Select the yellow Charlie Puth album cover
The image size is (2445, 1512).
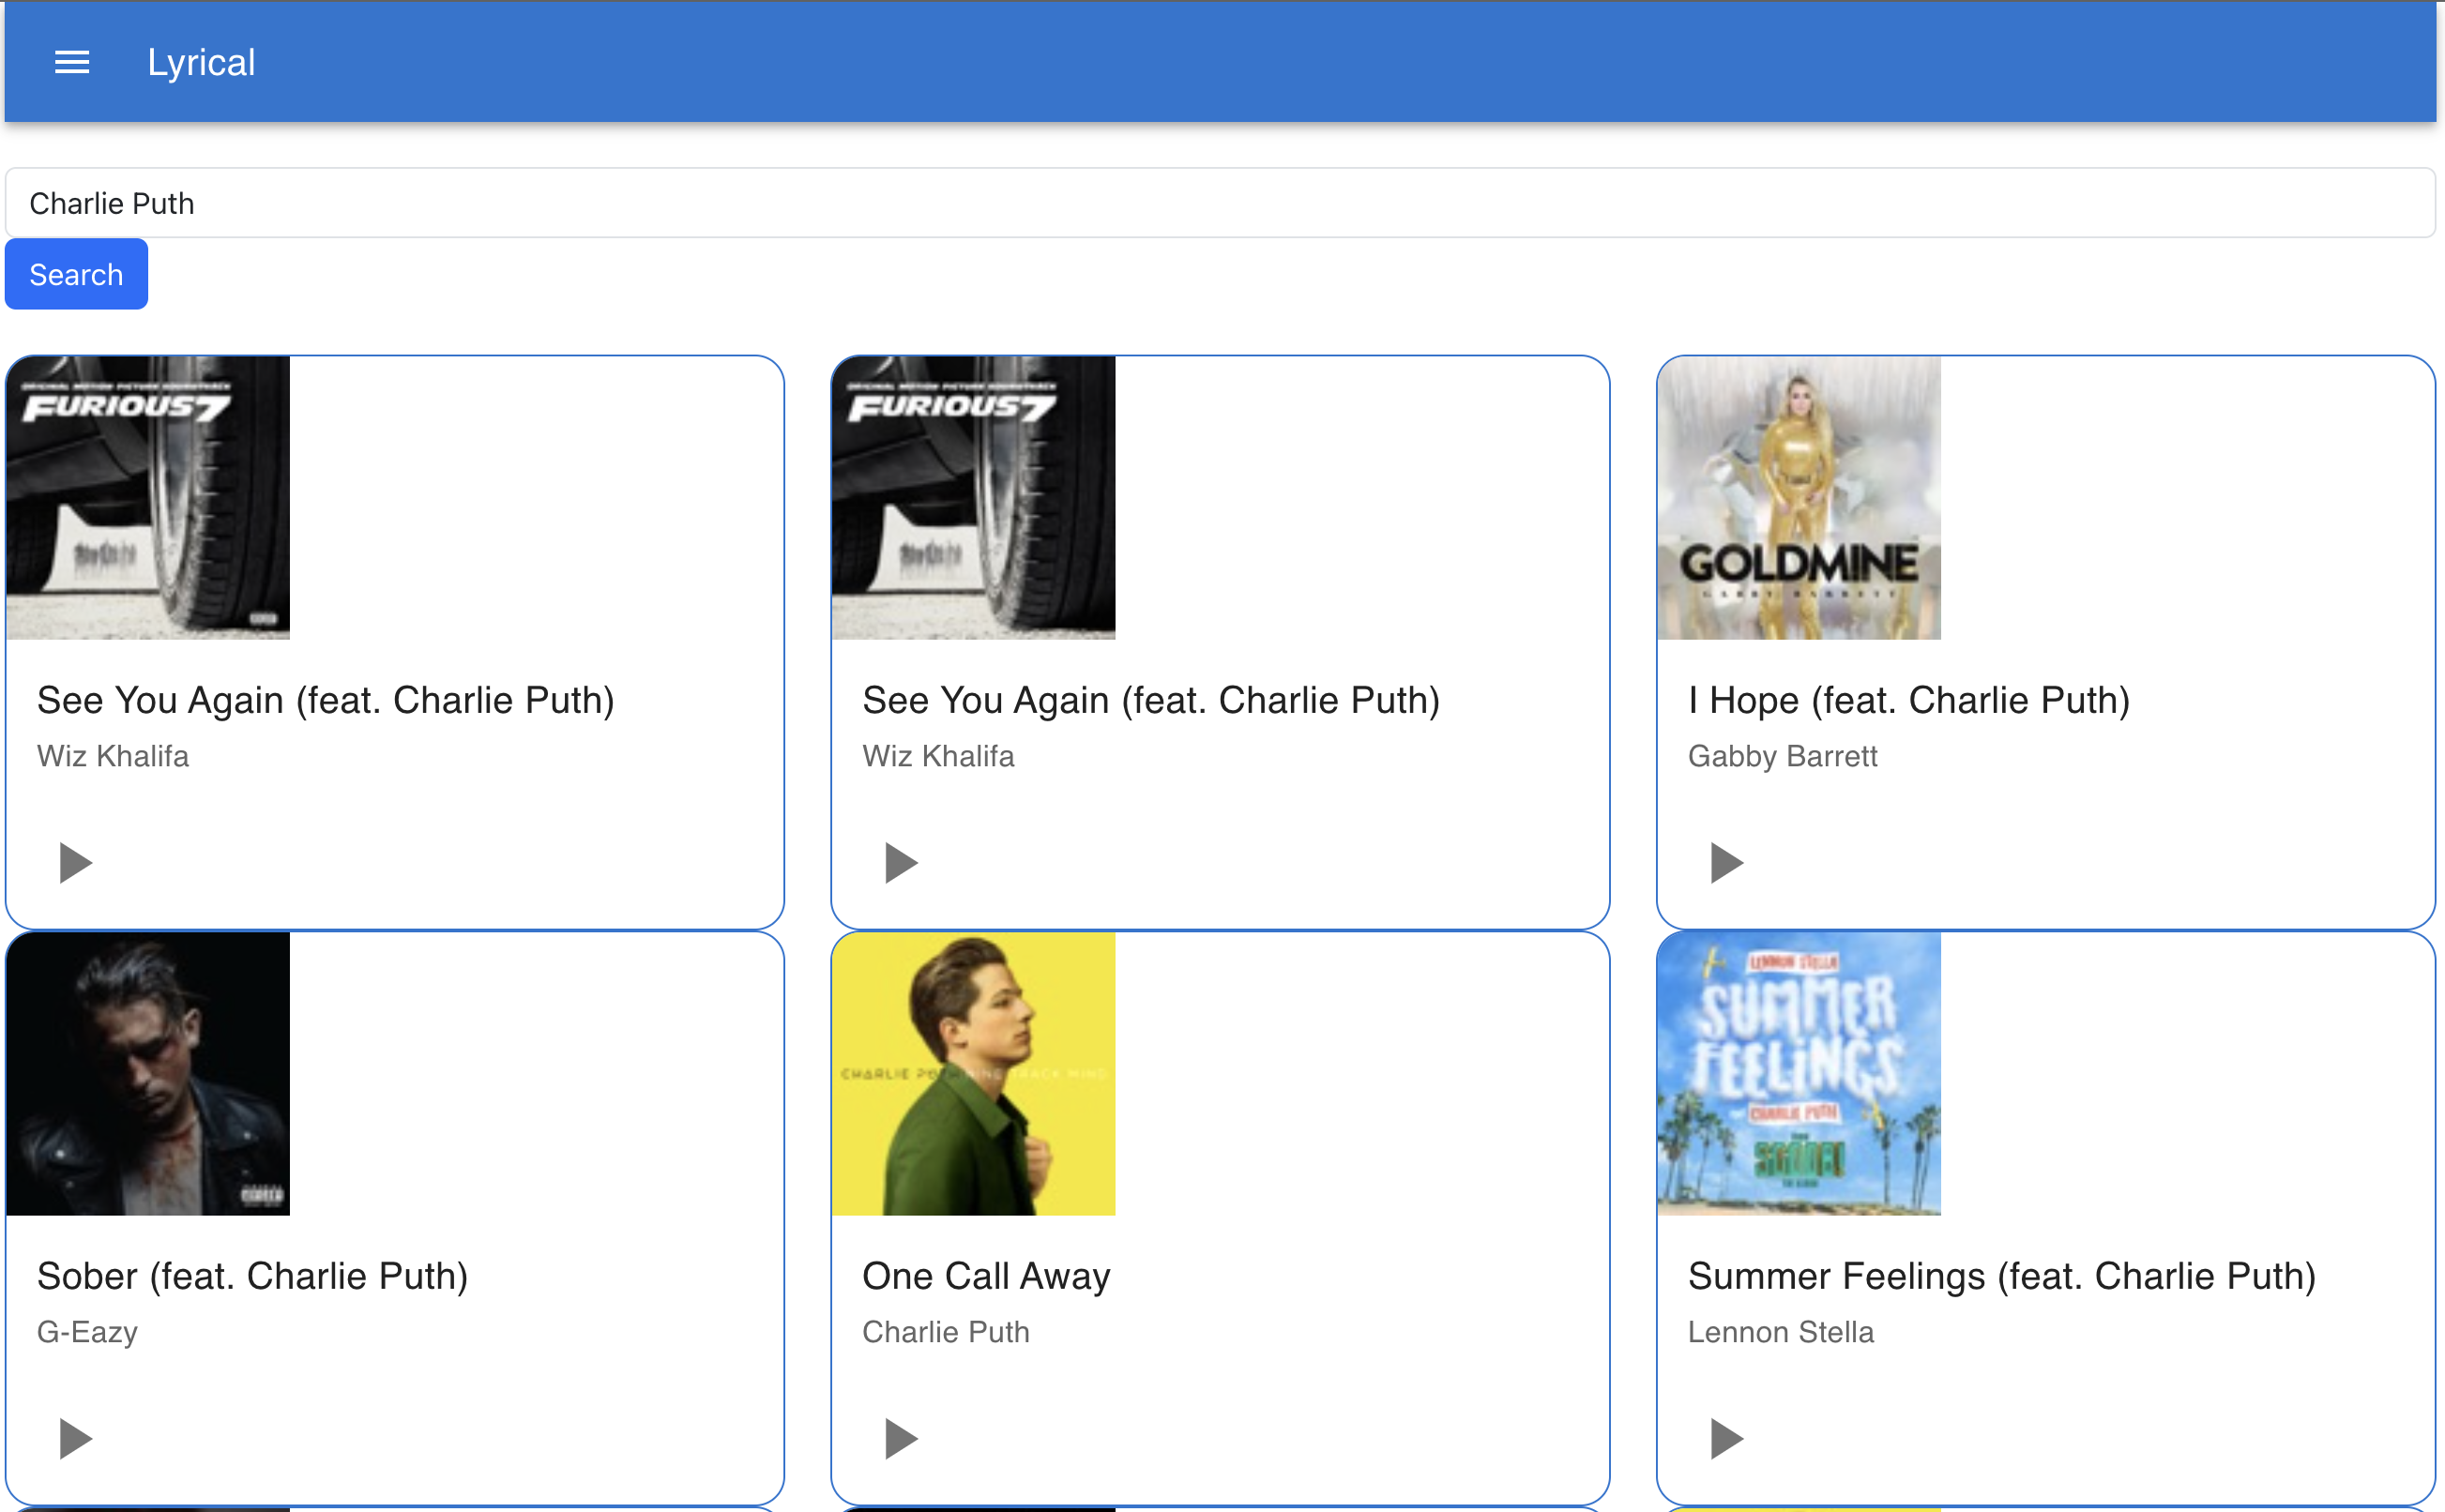click(973, 1074)
